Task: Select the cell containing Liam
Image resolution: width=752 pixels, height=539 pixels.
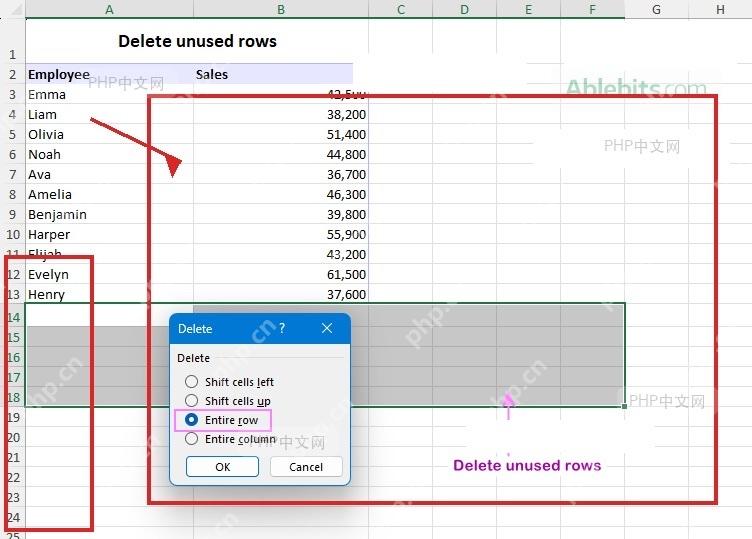Action: [x=109, y=115]
